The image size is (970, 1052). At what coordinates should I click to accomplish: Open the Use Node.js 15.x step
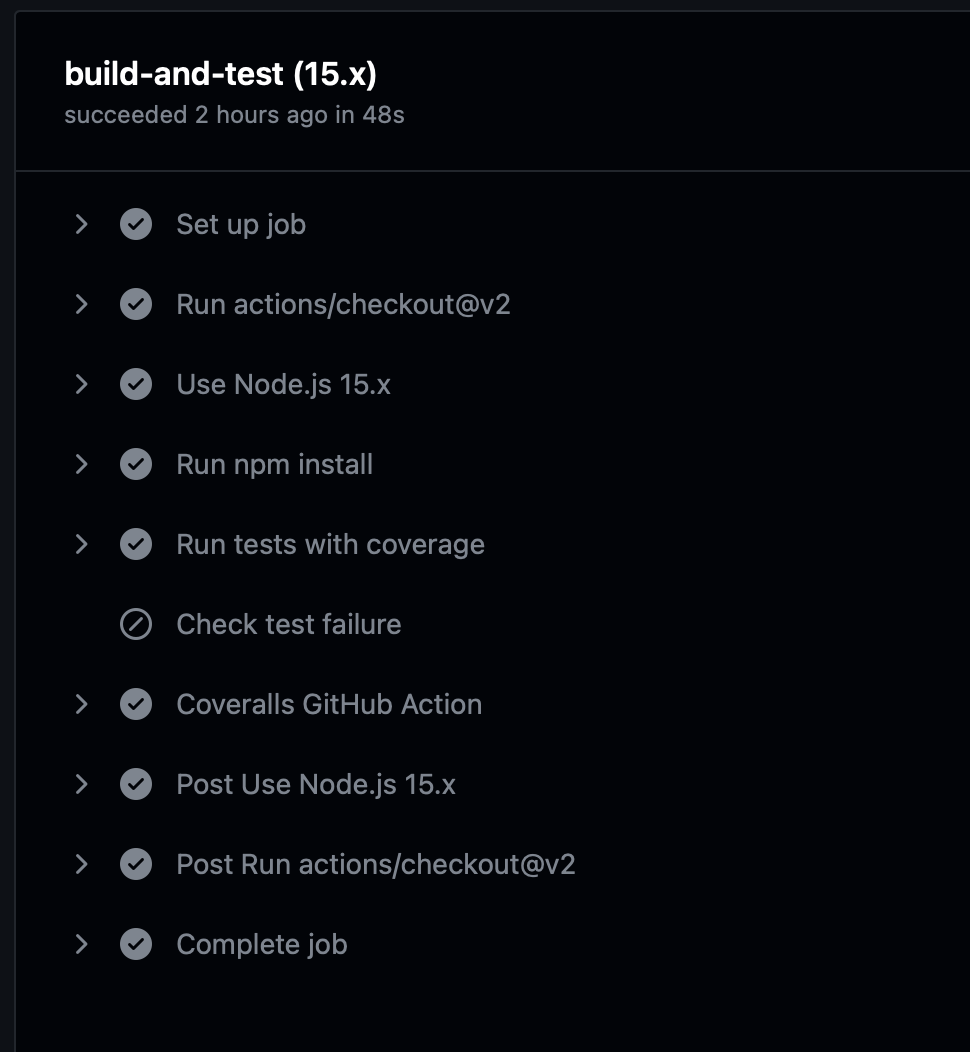click(283, 385)
